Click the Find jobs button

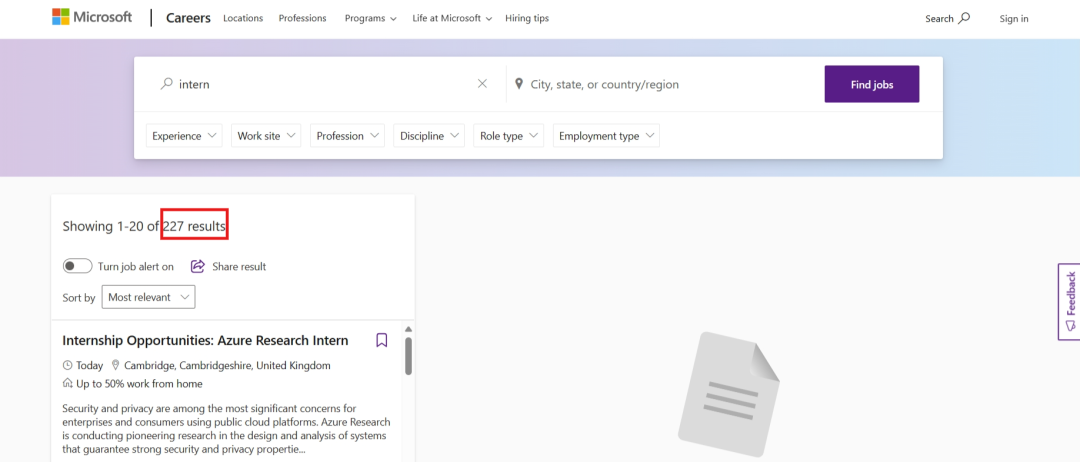click(x=871, y=84)
